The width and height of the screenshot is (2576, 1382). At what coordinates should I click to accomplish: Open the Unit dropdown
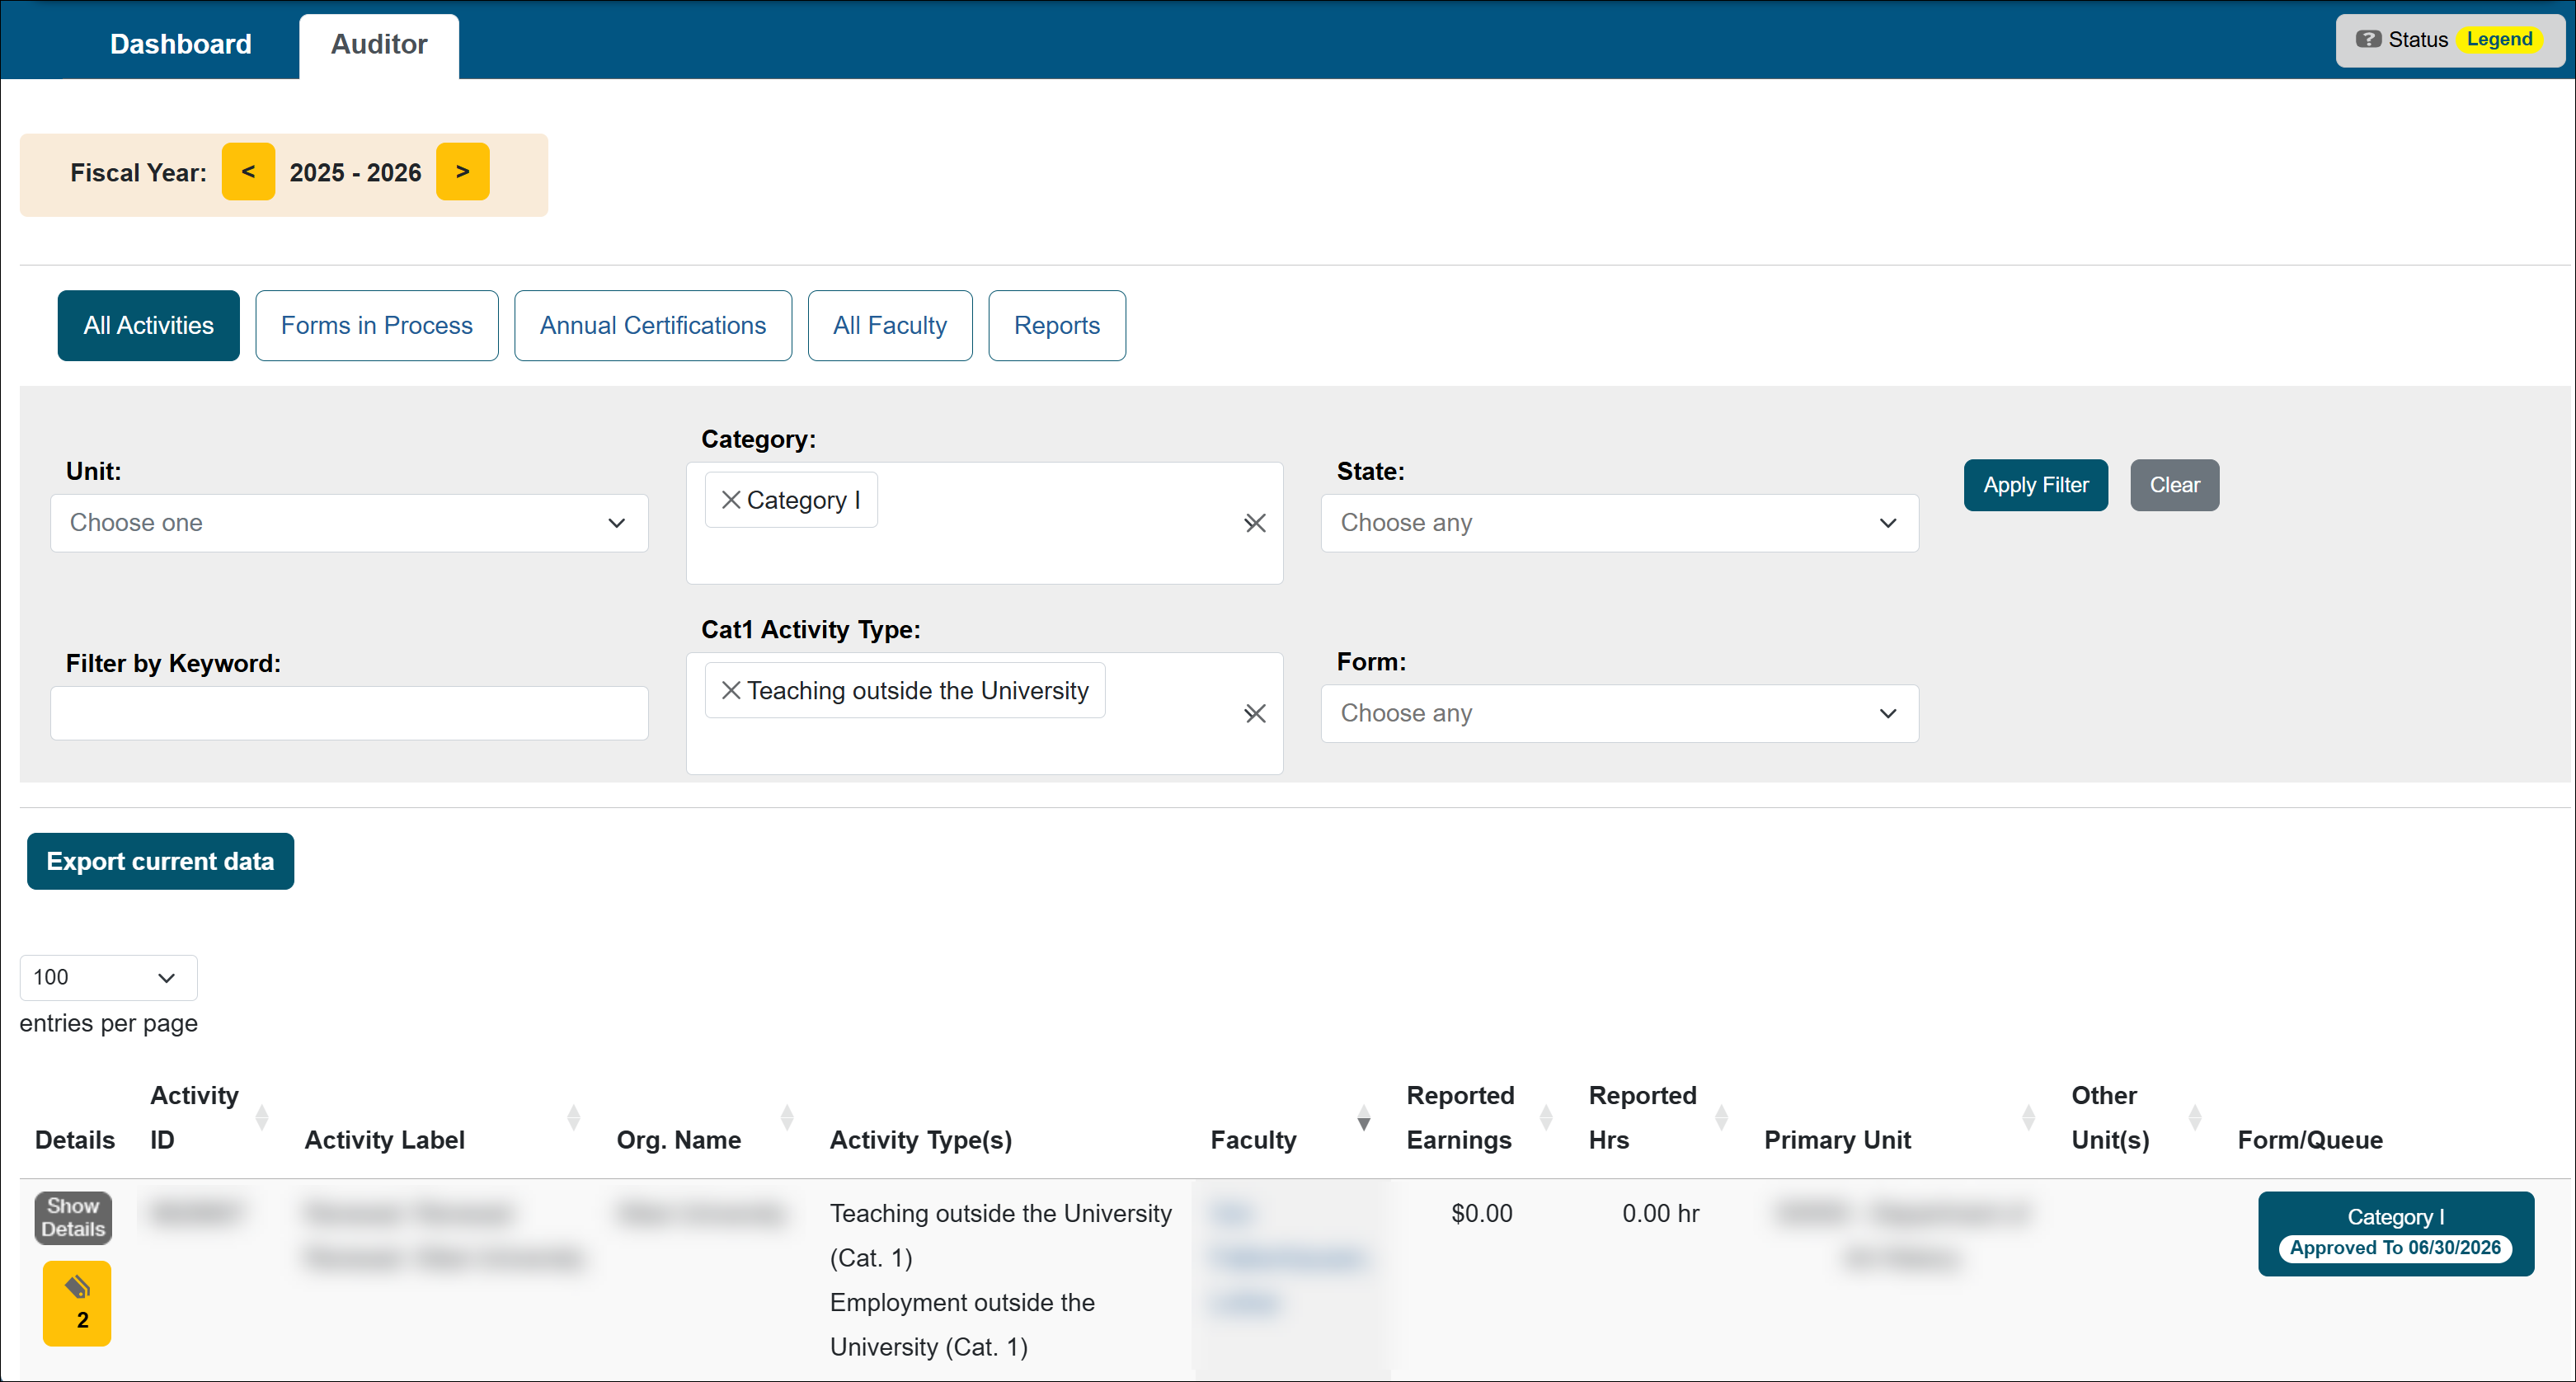(x=349, y=523)
